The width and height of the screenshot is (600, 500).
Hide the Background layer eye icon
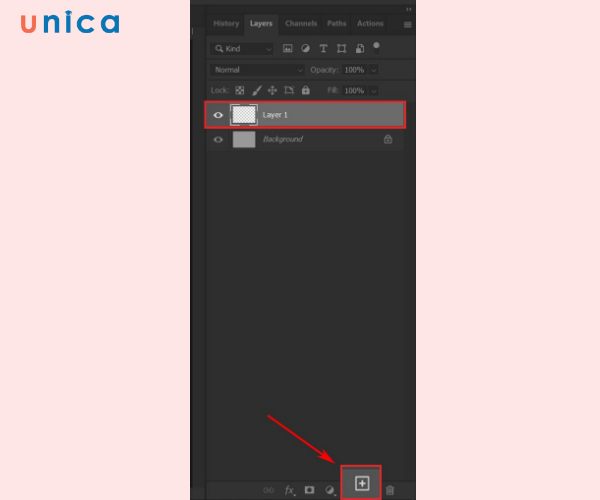point(218,140)
